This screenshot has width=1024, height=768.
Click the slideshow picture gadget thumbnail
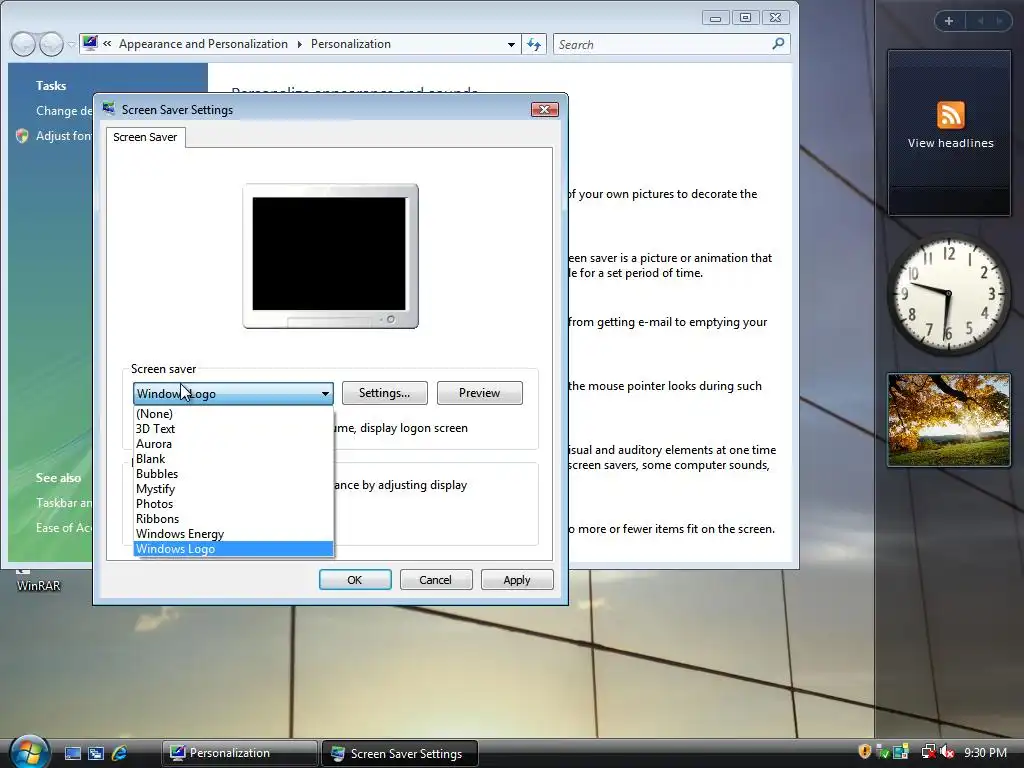pos(949,420)
